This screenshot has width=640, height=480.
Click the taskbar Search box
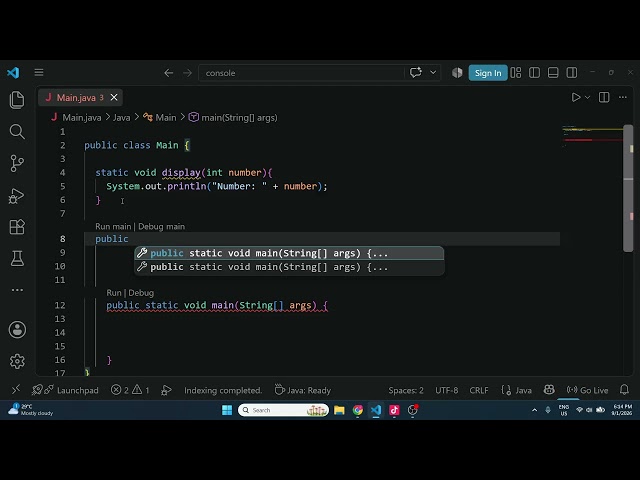[283, 410]
